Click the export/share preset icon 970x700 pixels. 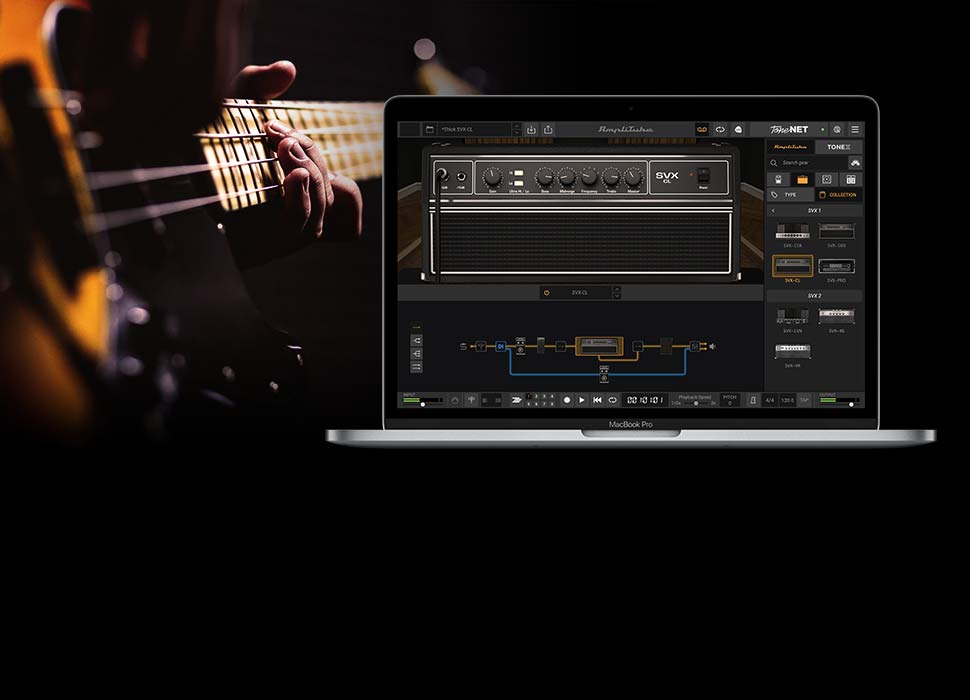(x=548, y=130)
